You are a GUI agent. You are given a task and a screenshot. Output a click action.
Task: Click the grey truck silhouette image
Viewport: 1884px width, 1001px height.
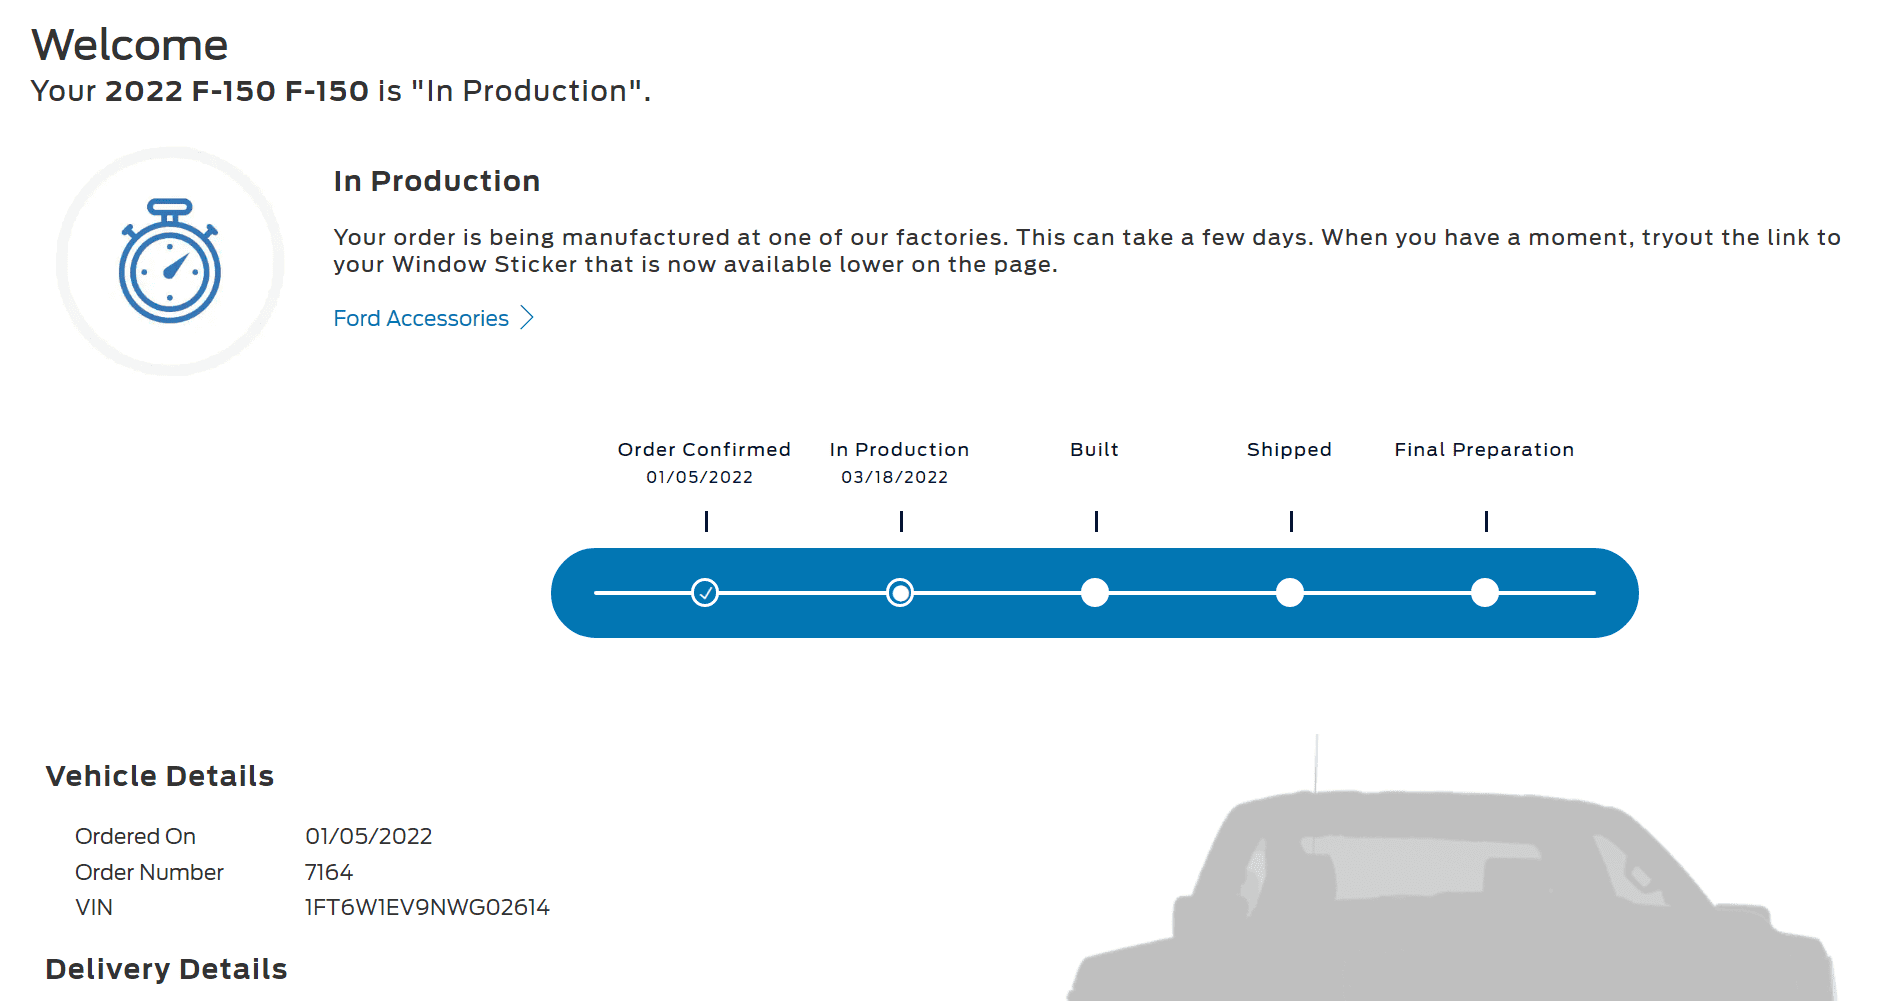click(1450, 890)
